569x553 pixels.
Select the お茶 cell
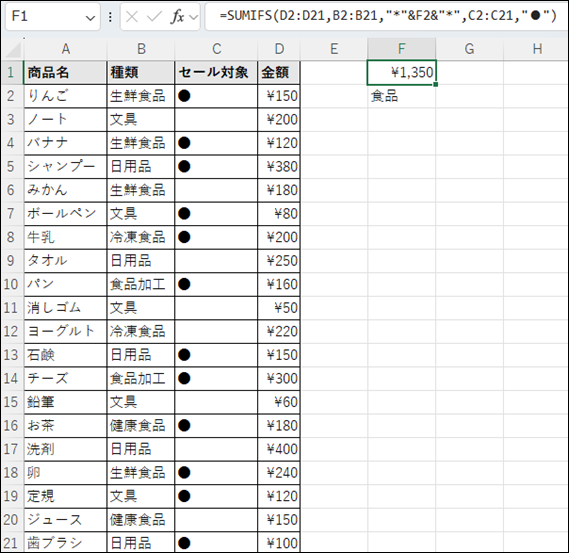(x=65, y=425)
